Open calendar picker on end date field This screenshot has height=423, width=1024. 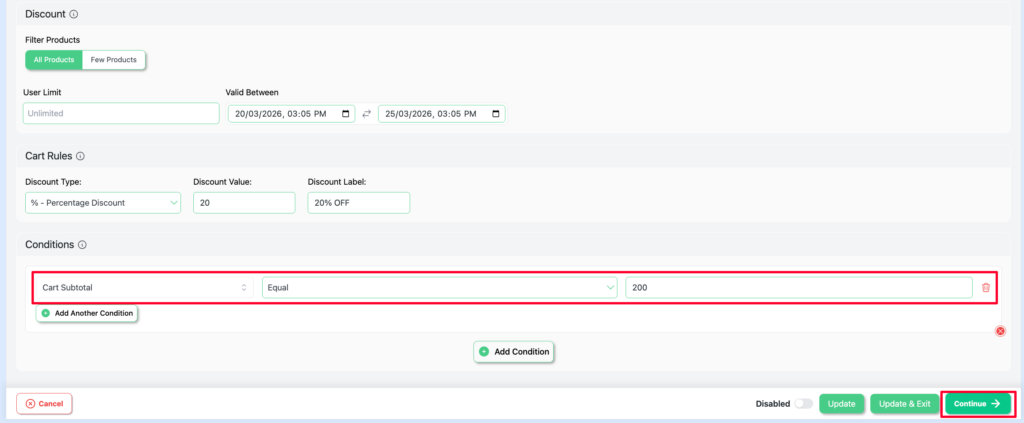click(497, 114)
